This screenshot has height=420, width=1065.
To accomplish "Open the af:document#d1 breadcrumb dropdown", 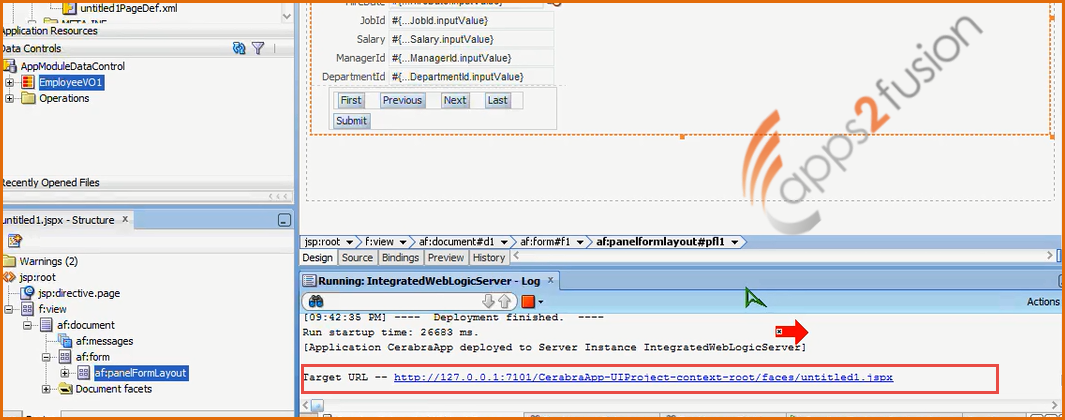I will (x=505, y=242).
